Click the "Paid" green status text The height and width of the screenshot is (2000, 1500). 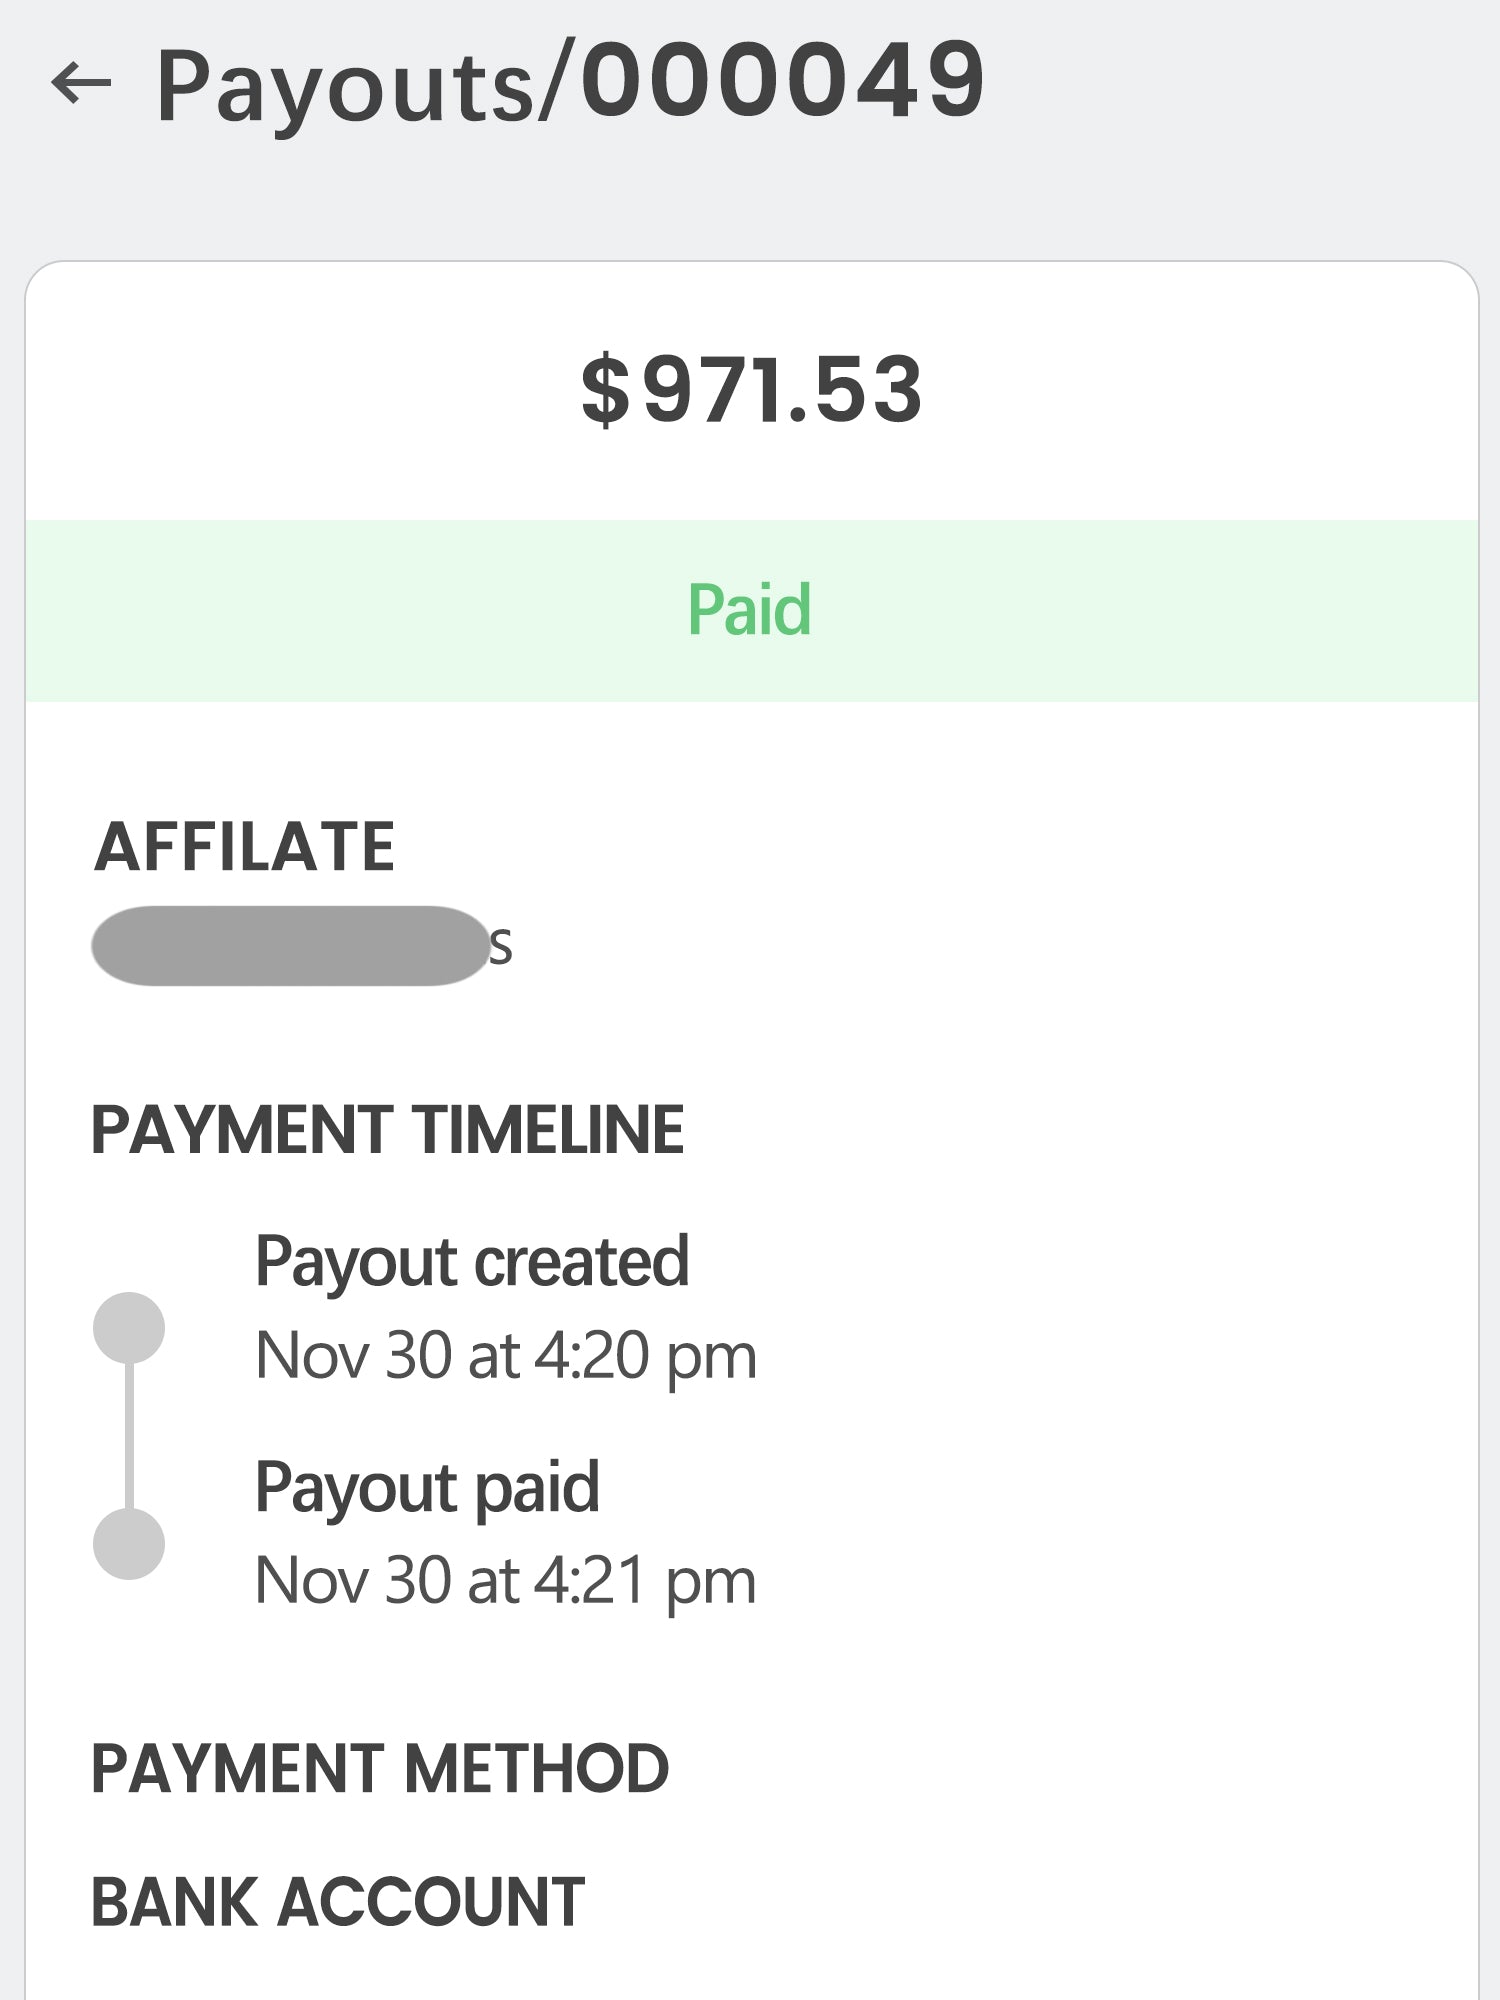coord(749,610)
